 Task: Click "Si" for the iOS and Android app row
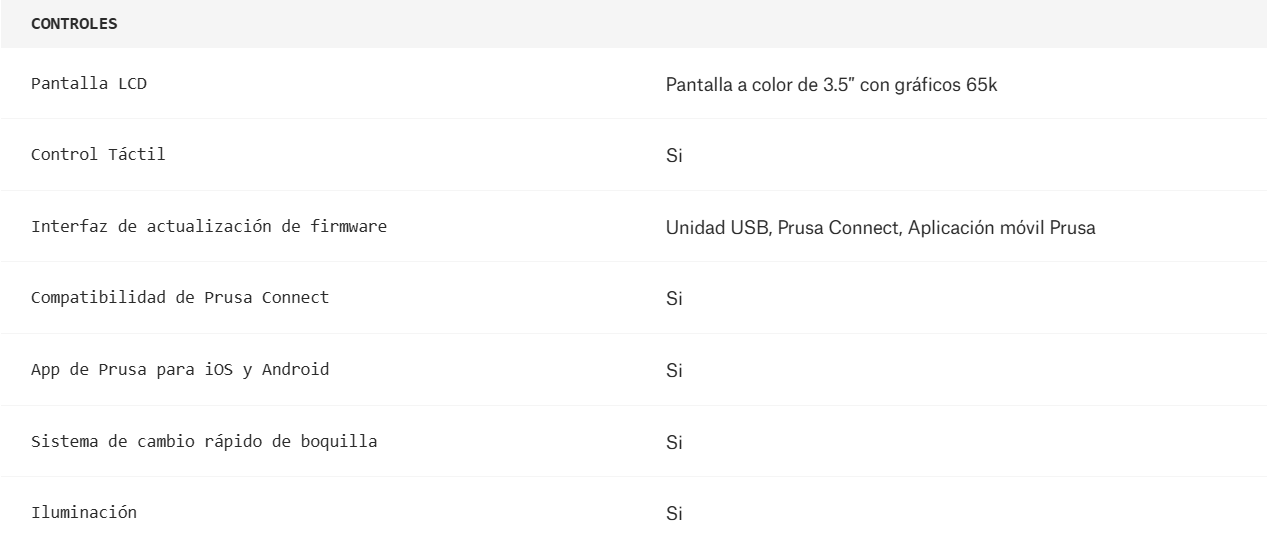[674, 371]
